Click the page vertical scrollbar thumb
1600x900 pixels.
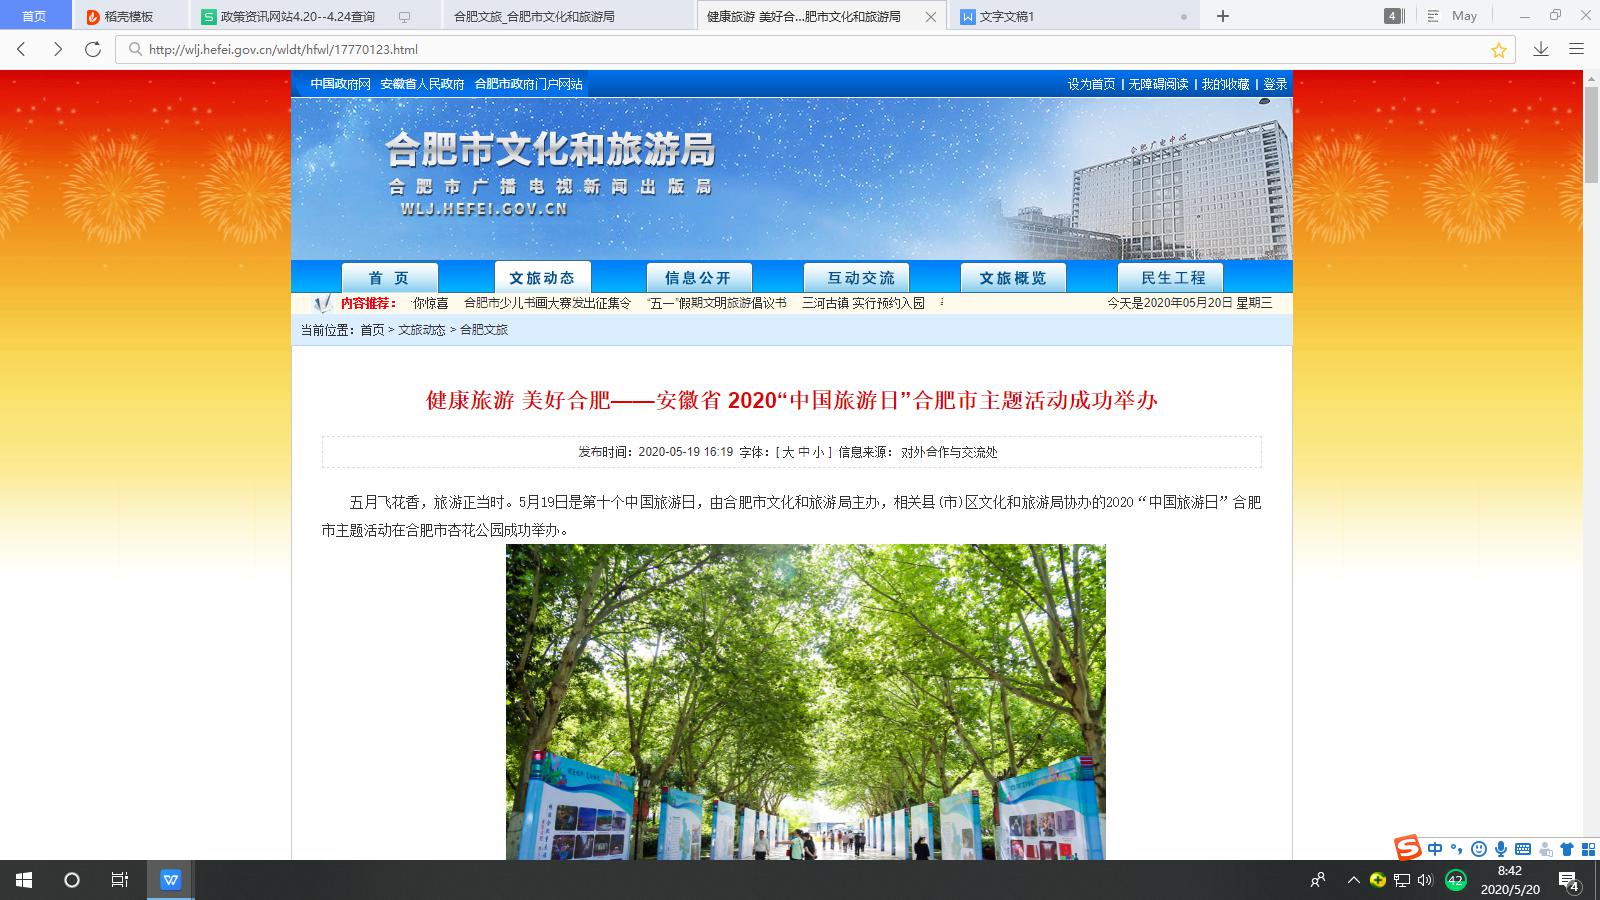click(x=1591, y=137)
